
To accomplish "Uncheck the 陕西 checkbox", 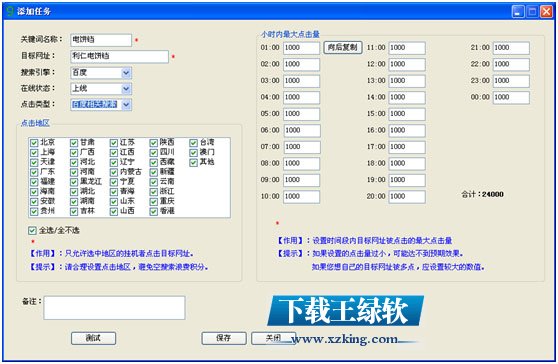I will [x=154, y=143].
